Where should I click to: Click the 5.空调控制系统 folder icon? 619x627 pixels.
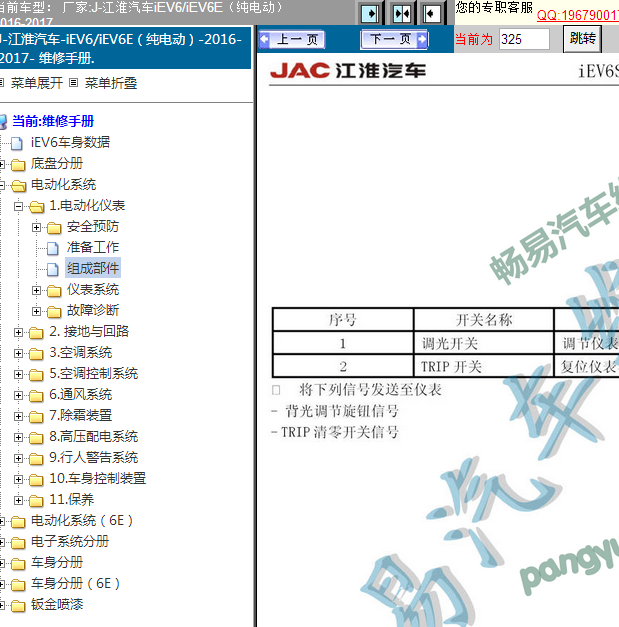(36, 375)
